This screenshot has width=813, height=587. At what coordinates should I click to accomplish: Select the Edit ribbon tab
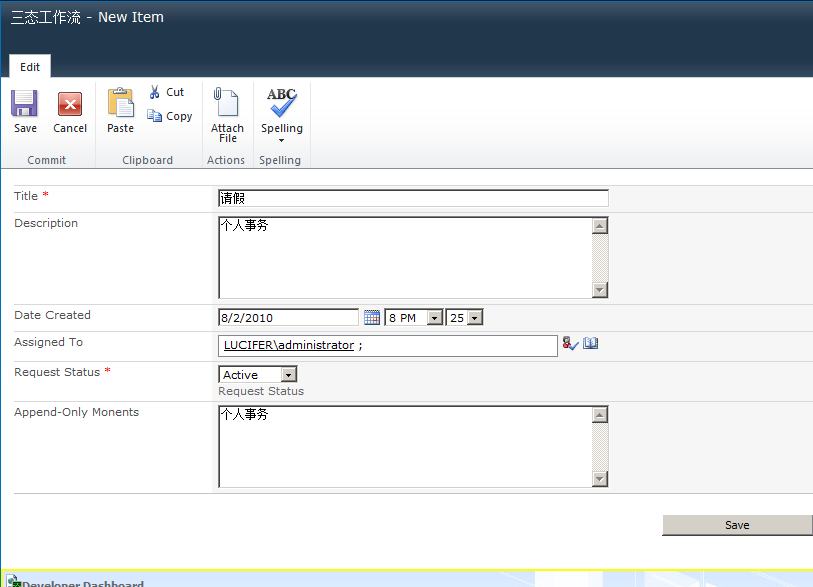coord(30,67)
